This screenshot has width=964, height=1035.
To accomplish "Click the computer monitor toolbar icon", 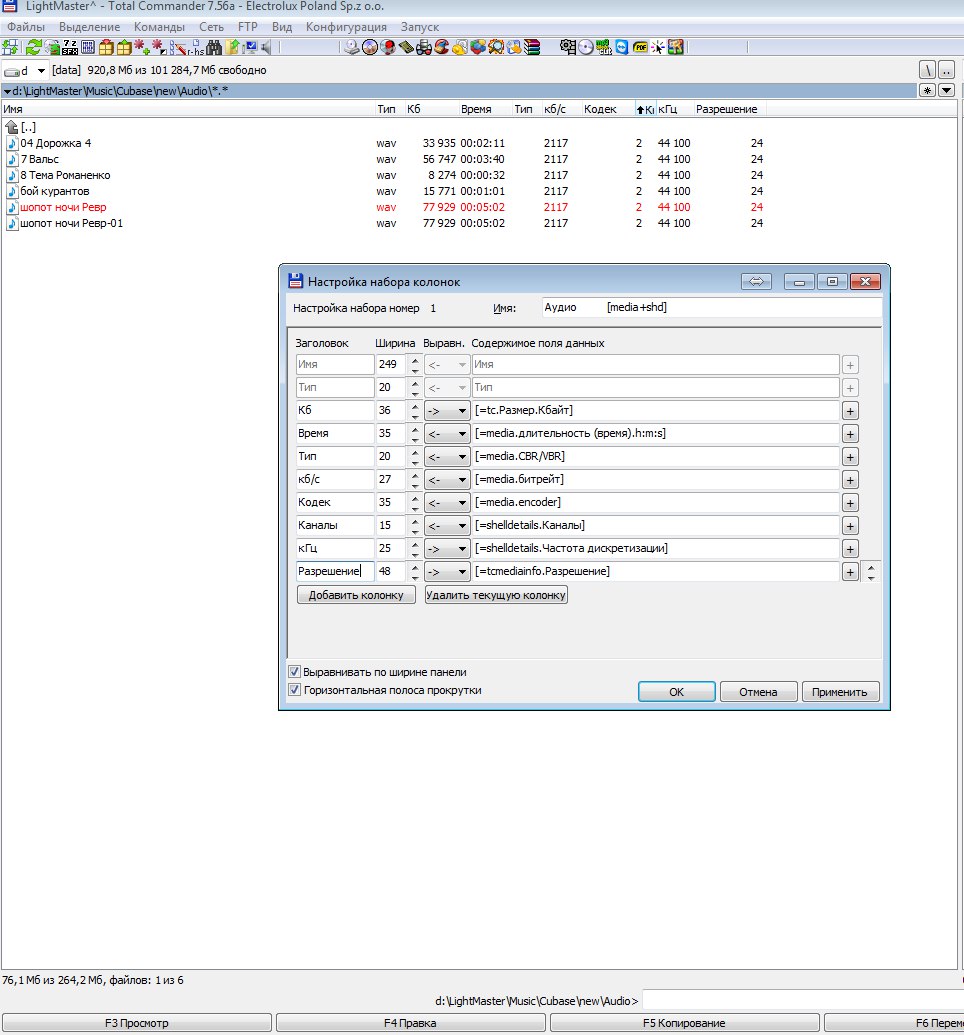I will tap(250, 47).
